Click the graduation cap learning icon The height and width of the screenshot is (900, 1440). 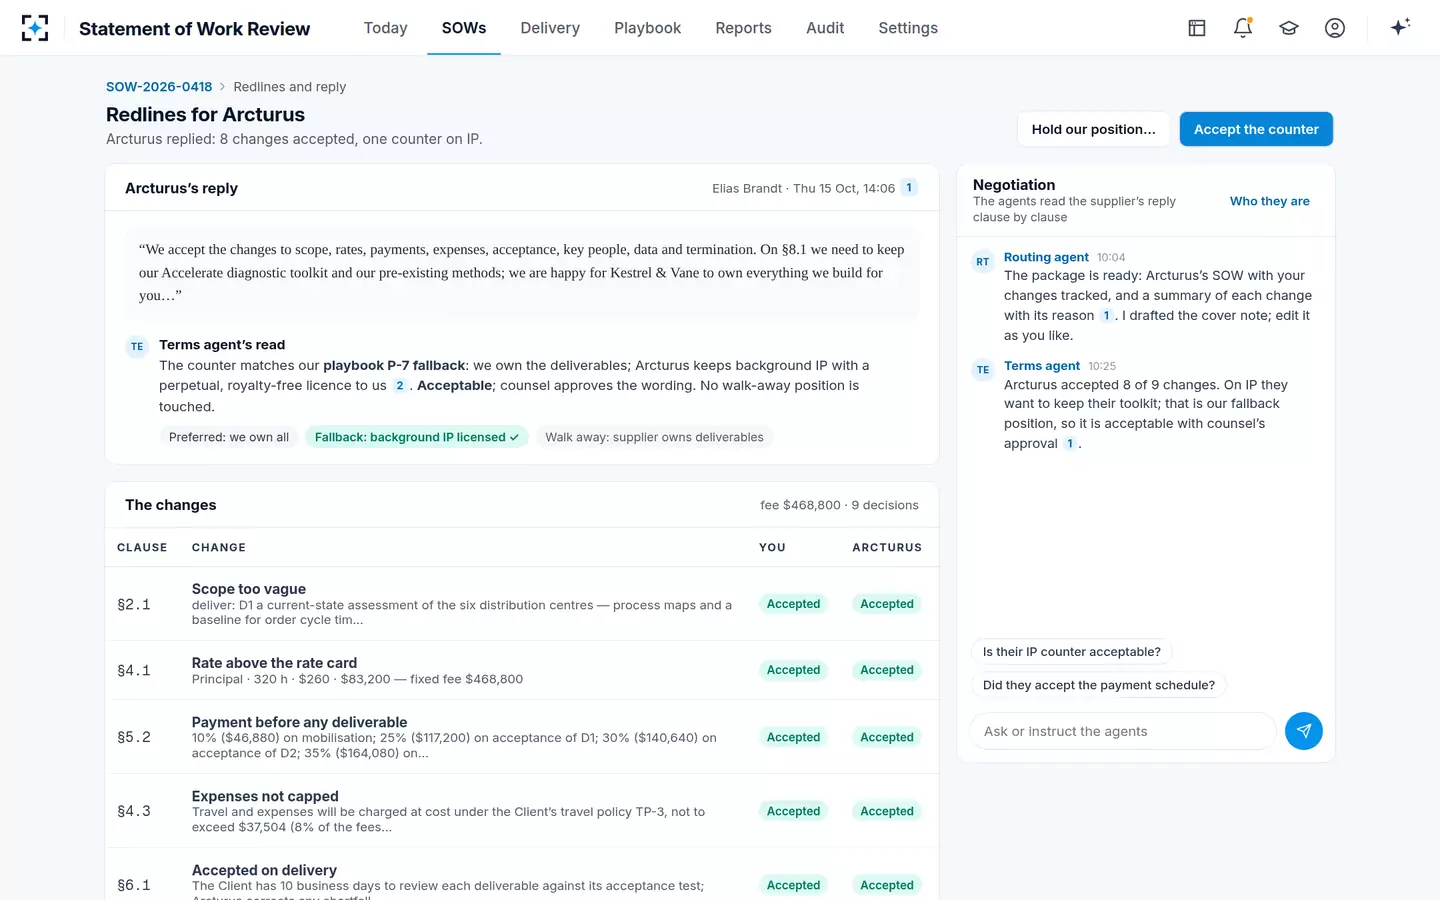pyautogui.click(x=1289, y=28)
